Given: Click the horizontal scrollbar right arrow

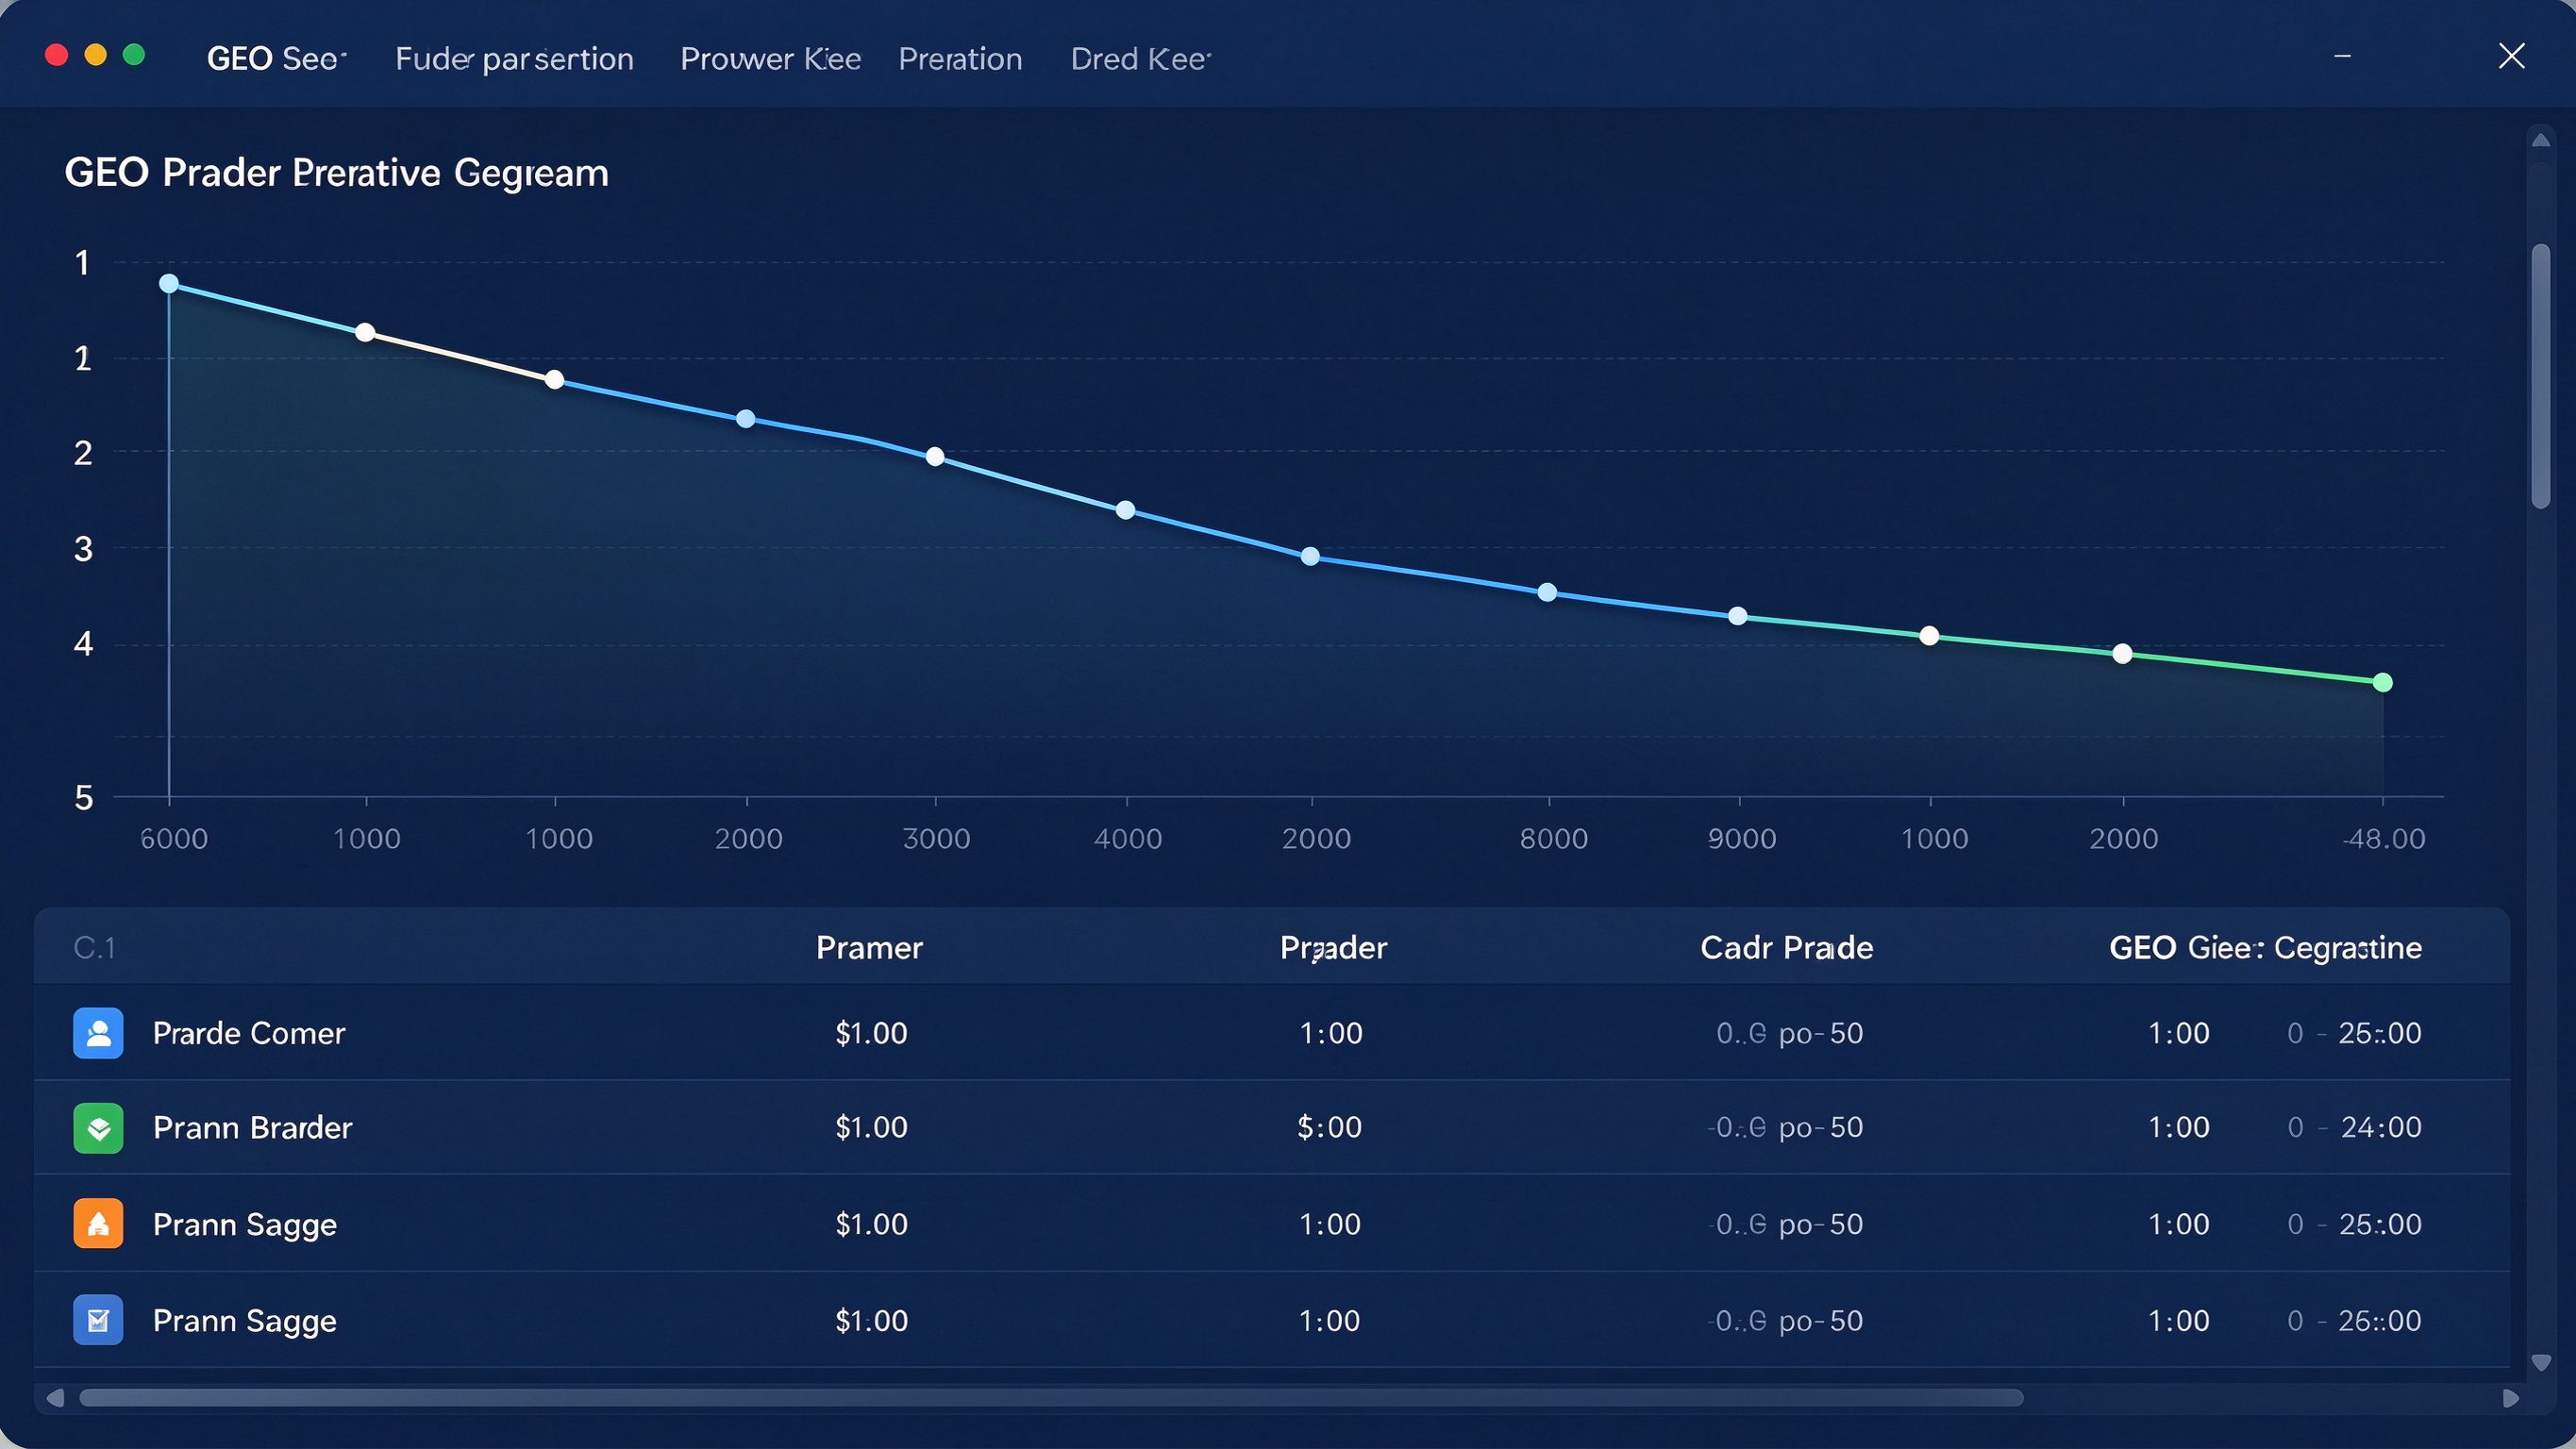Looking at the screenshot, I should (2510, 1398).
